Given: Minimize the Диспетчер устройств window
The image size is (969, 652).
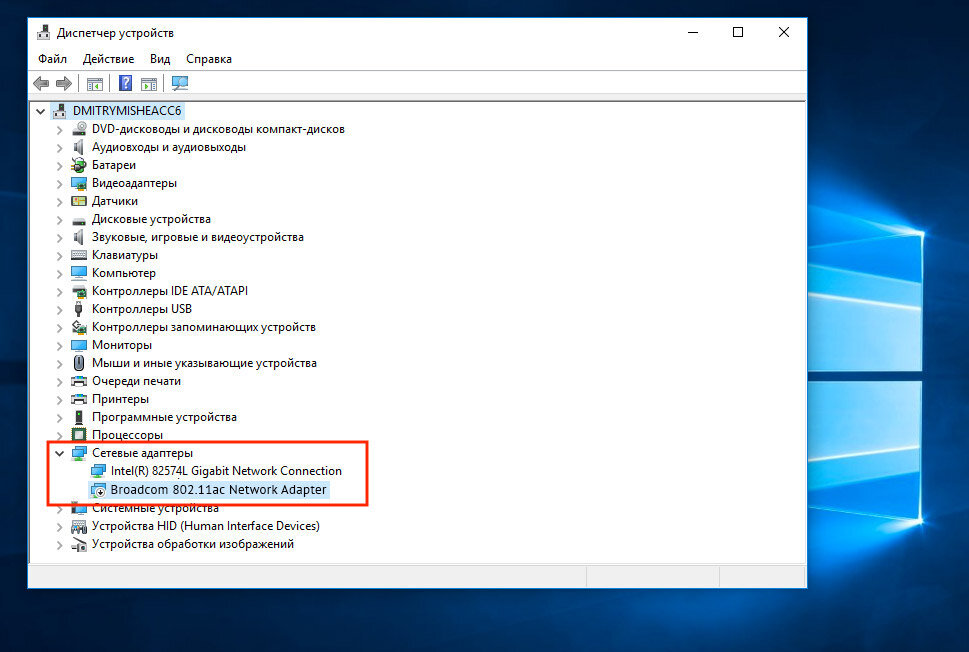Looking at the screenshot, I should click(x=693, y=32).
